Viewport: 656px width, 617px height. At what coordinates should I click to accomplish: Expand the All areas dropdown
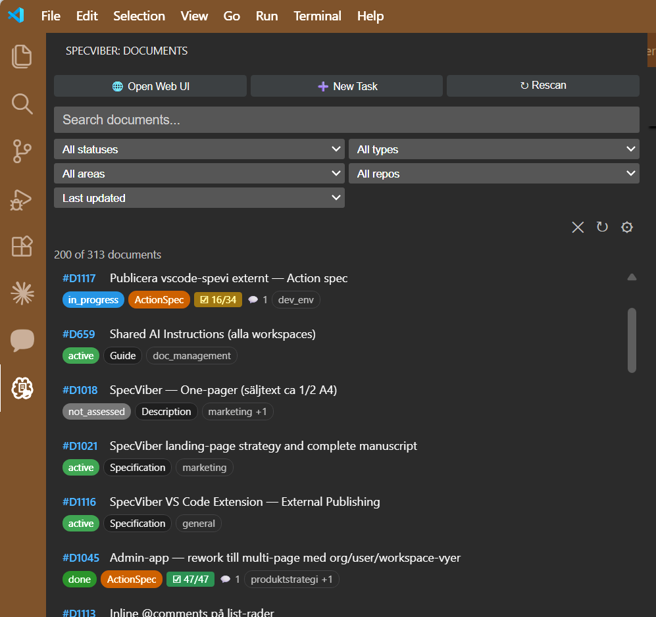point(199,174)
